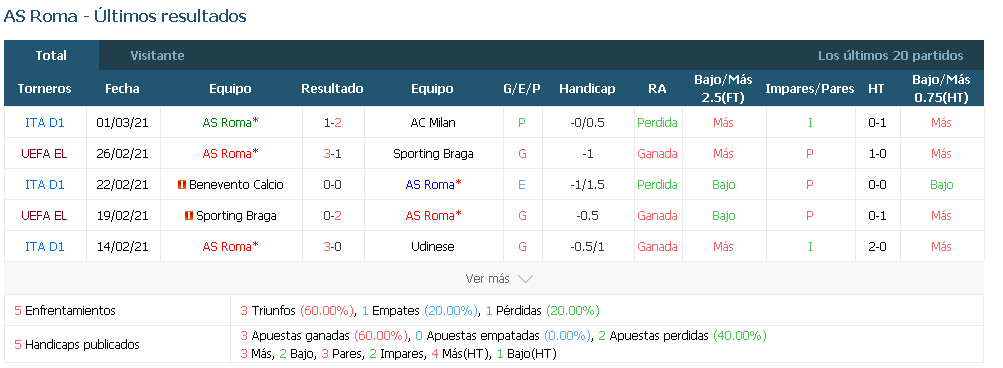
Task: Switch to the Visitante tab
Action: 157,56
